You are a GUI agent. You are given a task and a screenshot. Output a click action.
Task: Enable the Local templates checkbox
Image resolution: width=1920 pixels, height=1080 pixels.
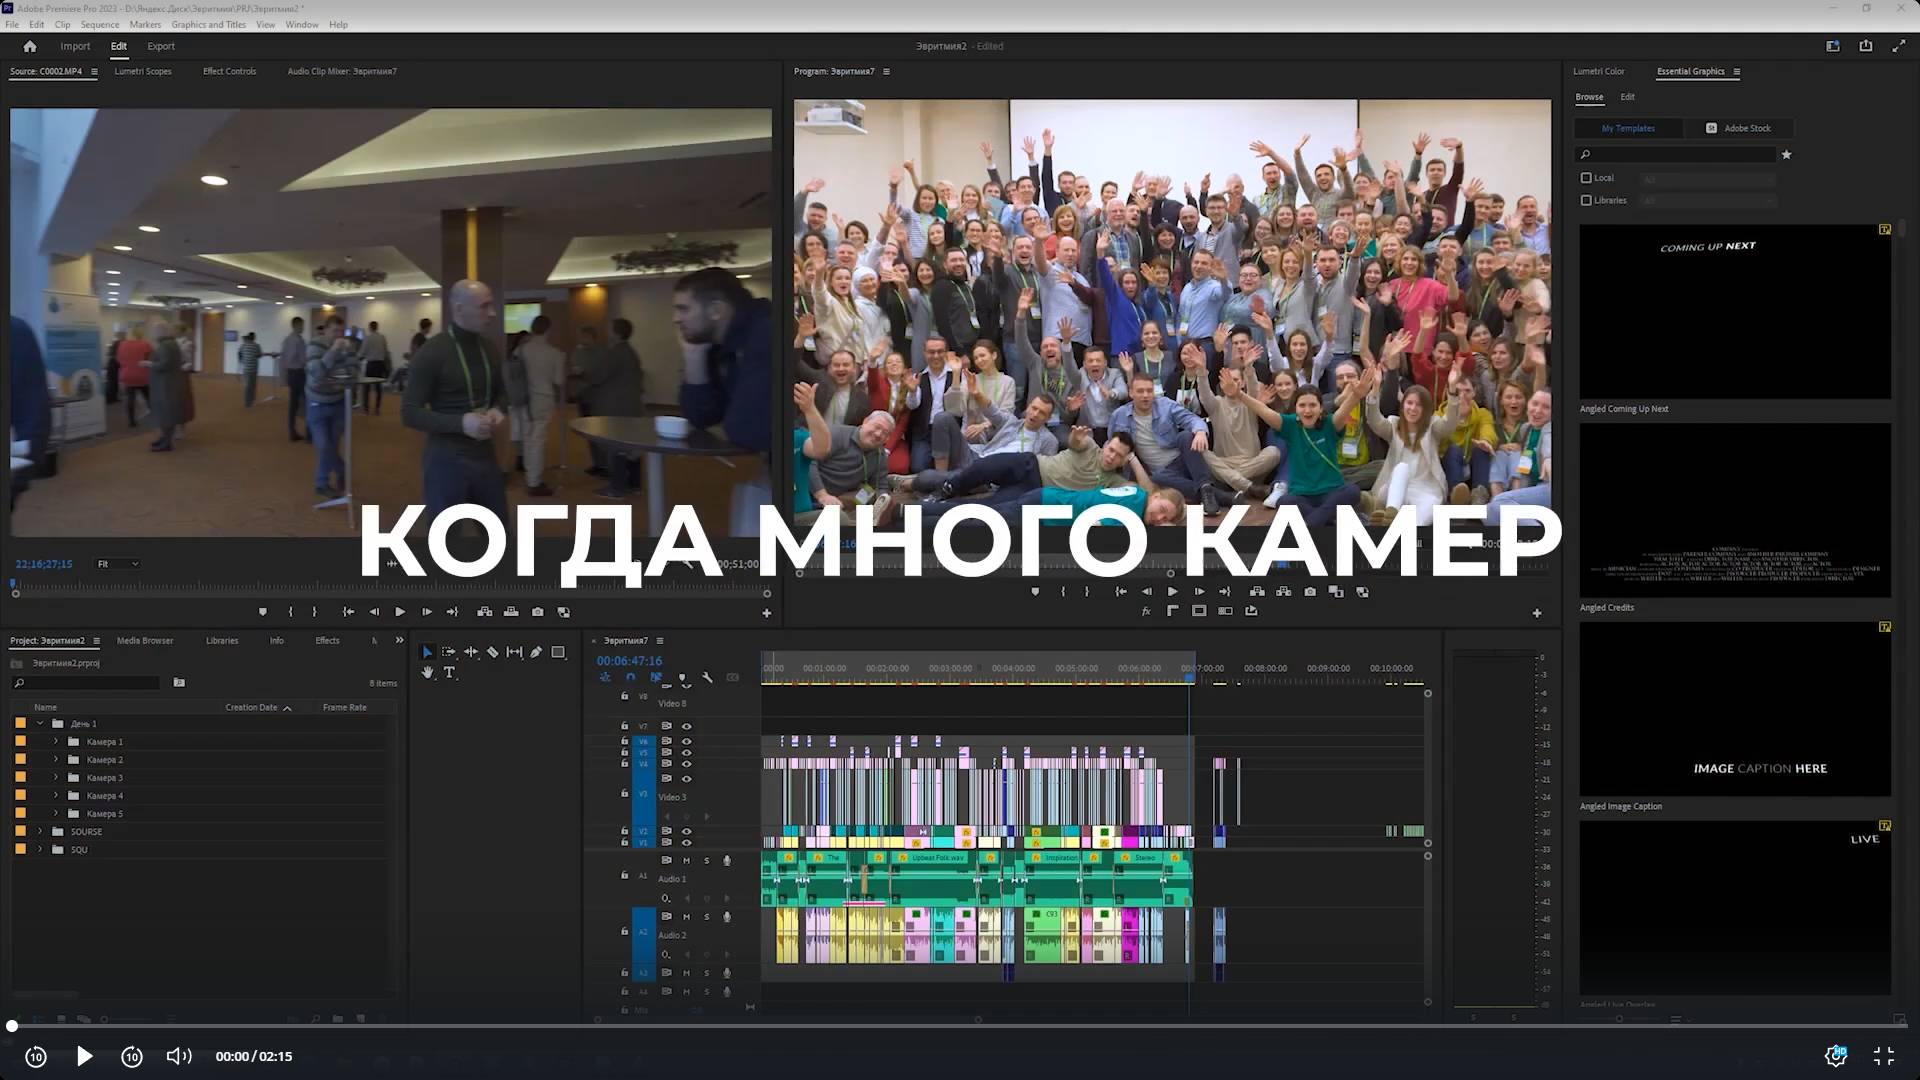point(1586,178)
